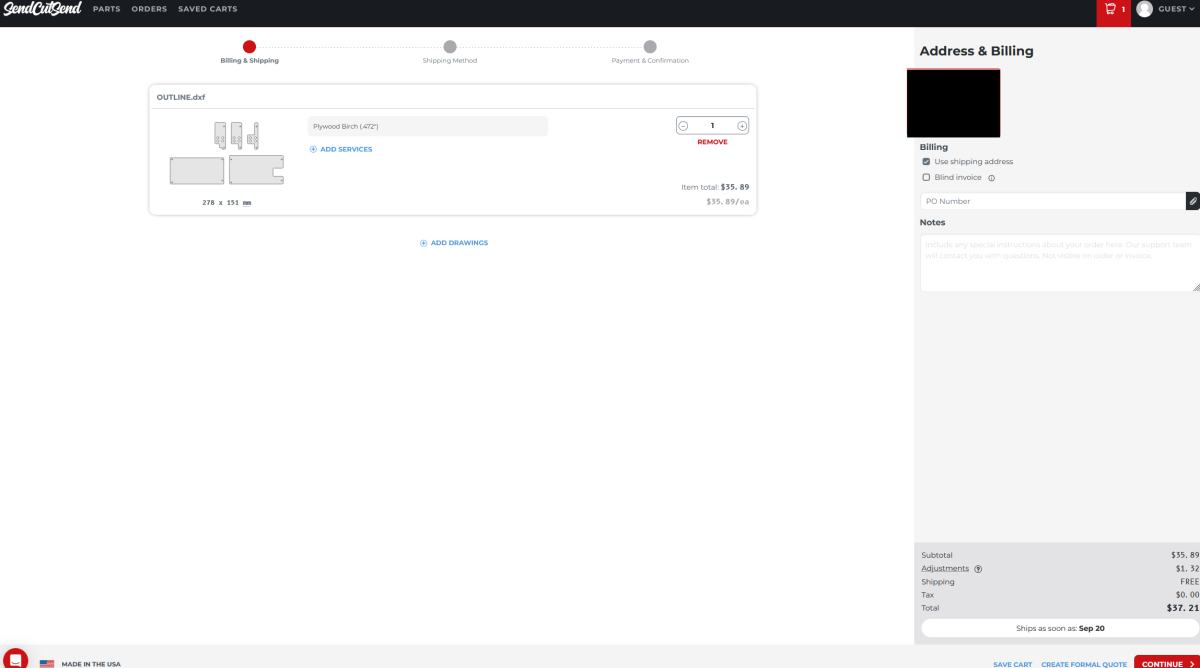
Task: Click the Ships as soon as Sep 20 text
Action: click(x=1060, y=628)
